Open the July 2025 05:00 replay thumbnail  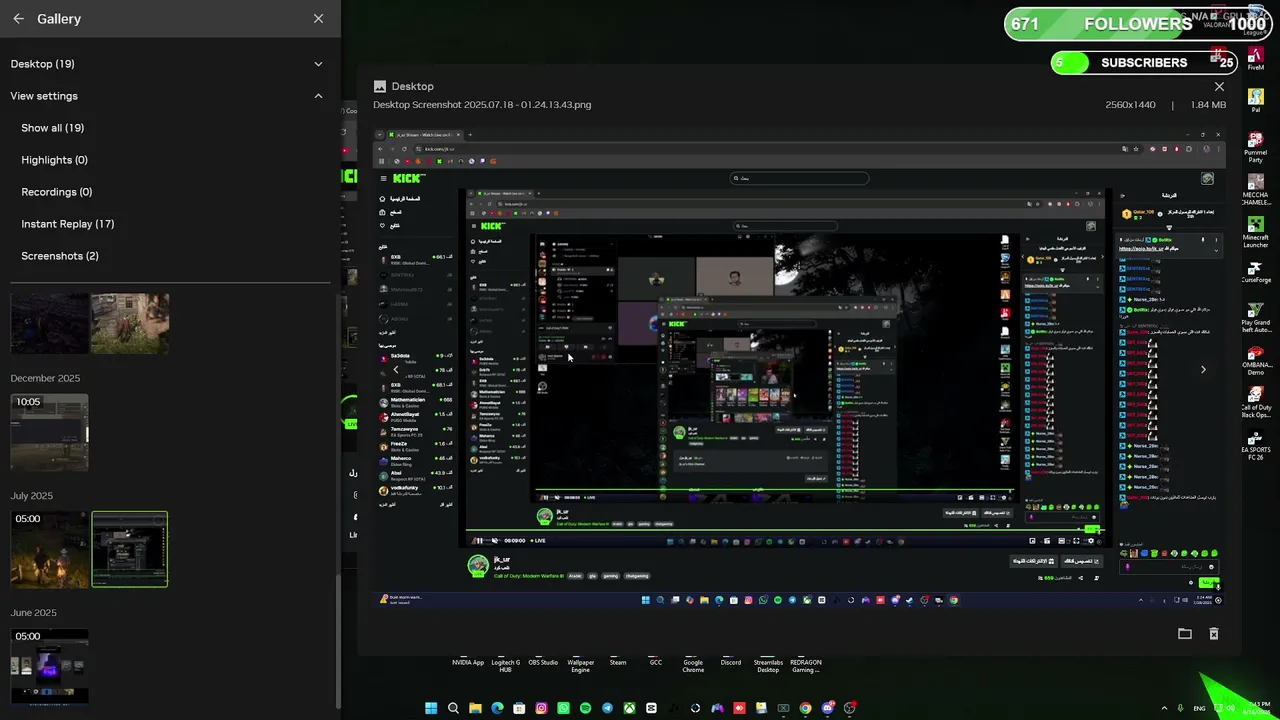point(49,549)
